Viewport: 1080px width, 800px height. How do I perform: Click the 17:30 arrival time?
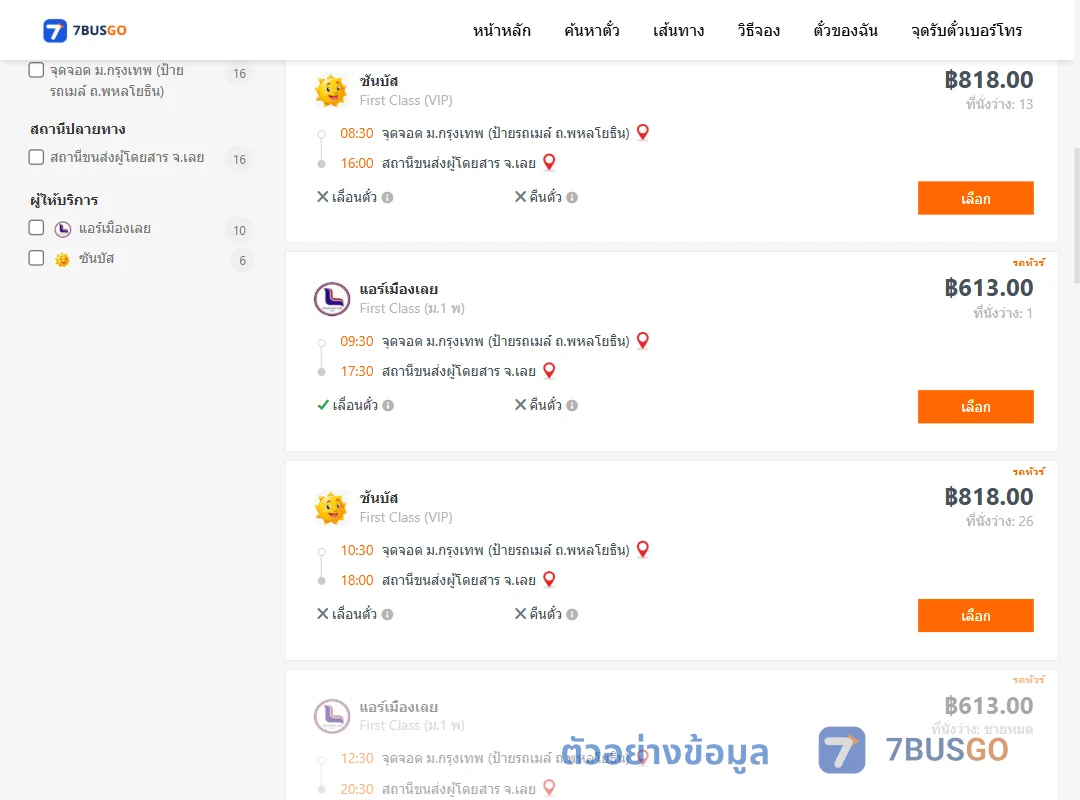357,371
